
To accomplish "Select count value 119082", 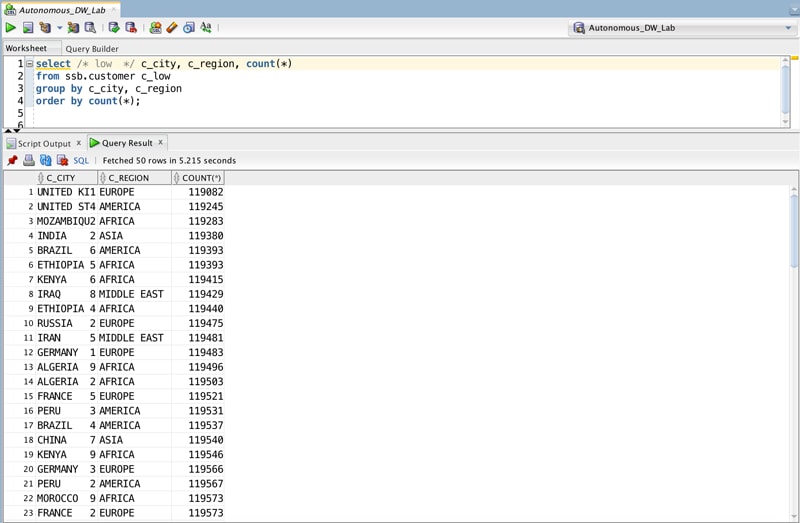I will point(198,192).
